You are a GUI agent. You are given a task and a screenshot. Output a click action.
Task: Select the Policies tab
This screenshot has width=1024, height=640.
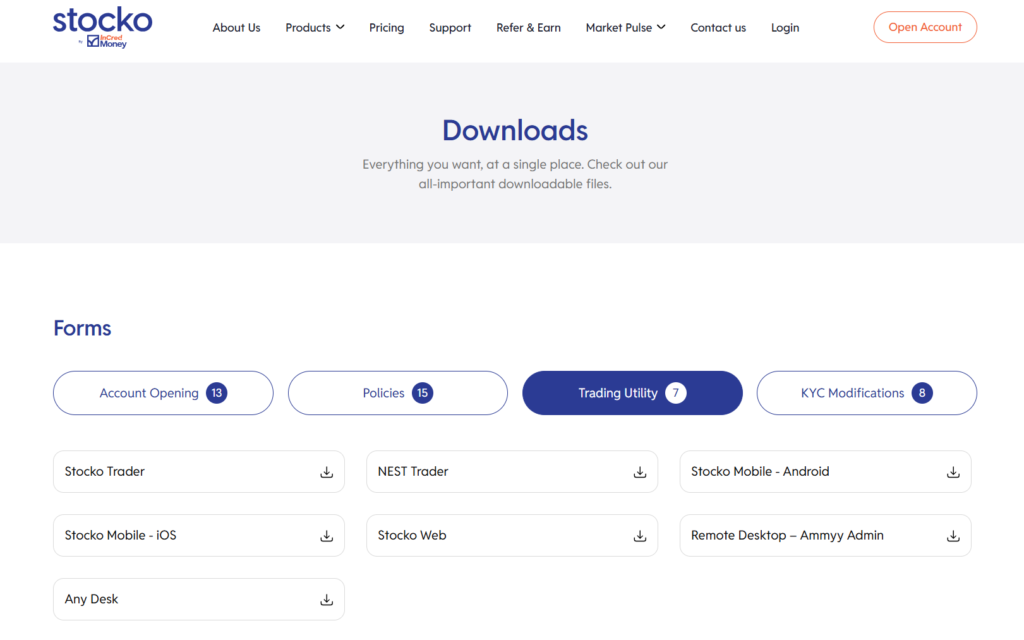(x=397, y=393)
